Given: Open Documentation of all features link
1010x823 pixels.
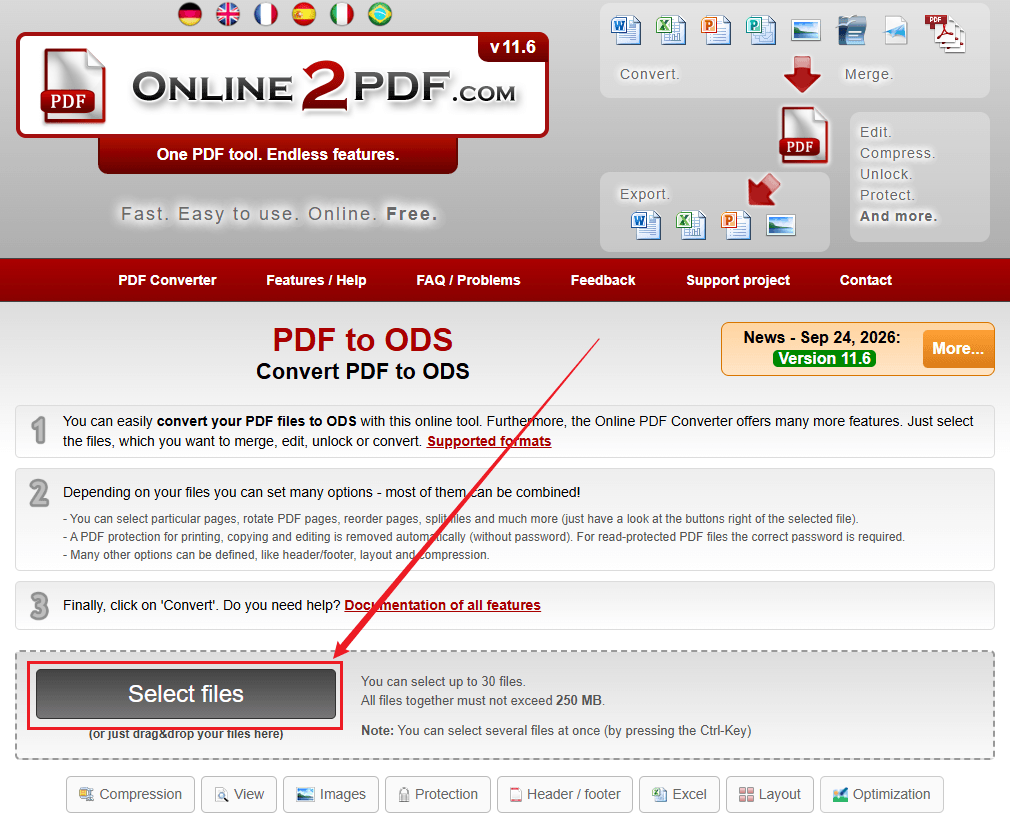Looking at the screenshot, I should tap(443, 605).
